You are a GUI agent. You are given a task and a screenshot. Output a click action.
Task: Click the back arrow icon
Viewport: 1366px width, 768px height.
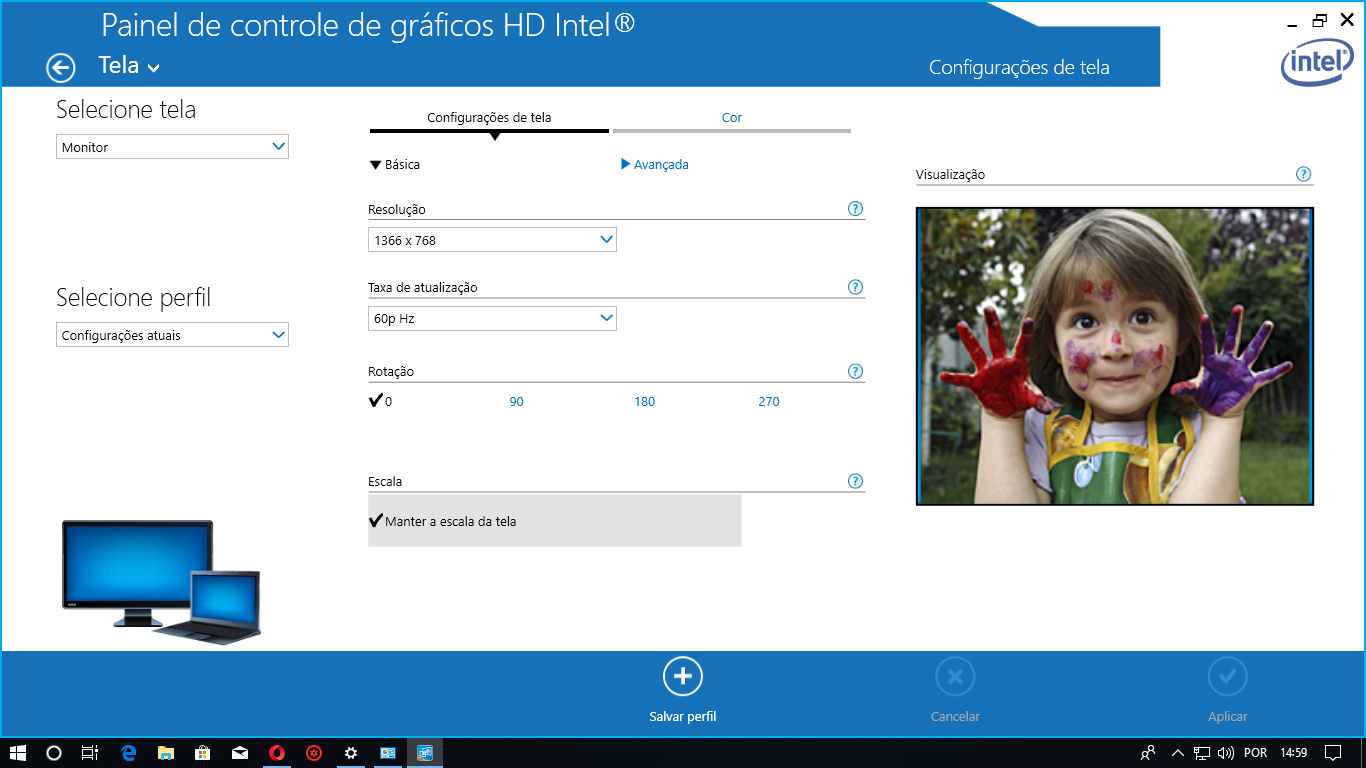pos(61,67)
